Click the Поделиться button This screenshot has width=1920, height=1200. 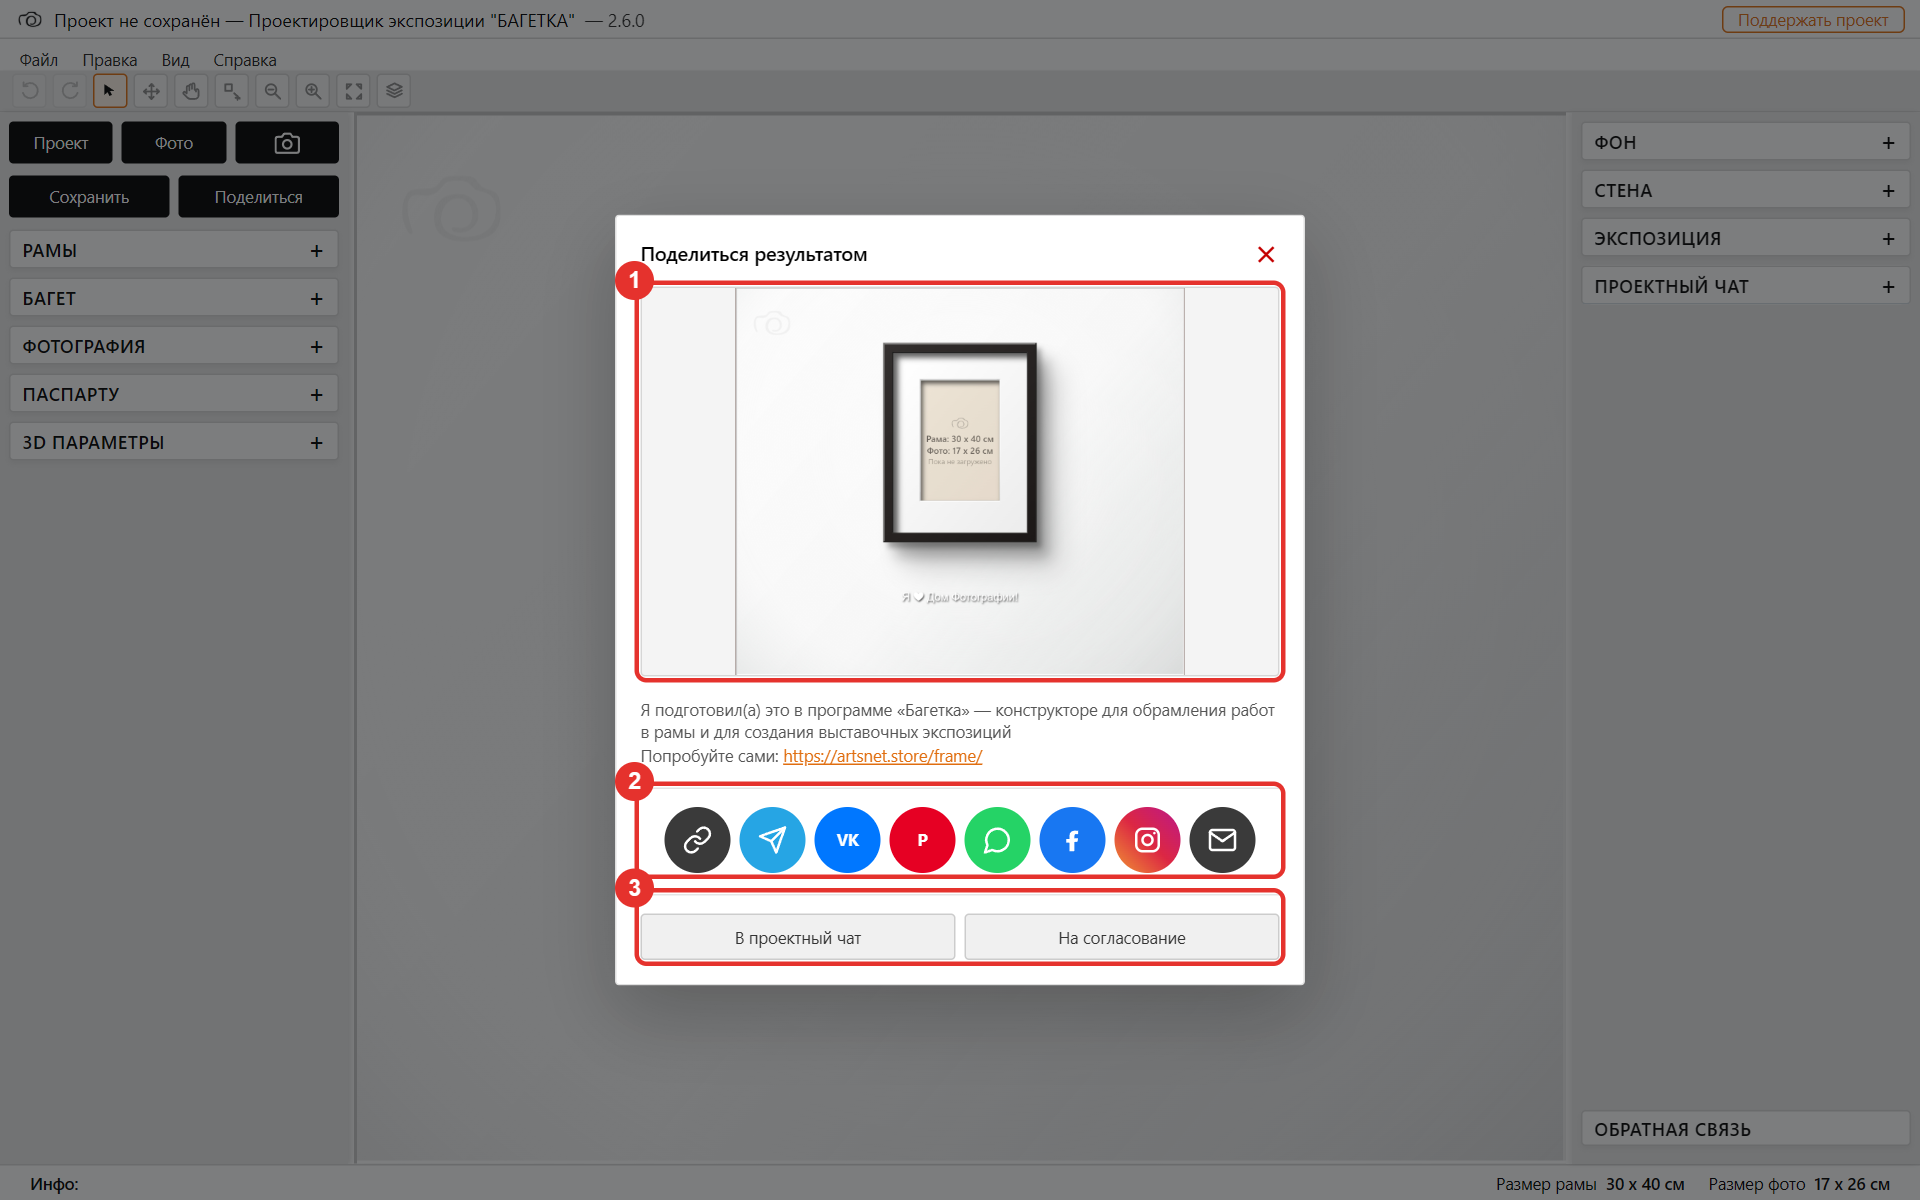tap(259, 197)
